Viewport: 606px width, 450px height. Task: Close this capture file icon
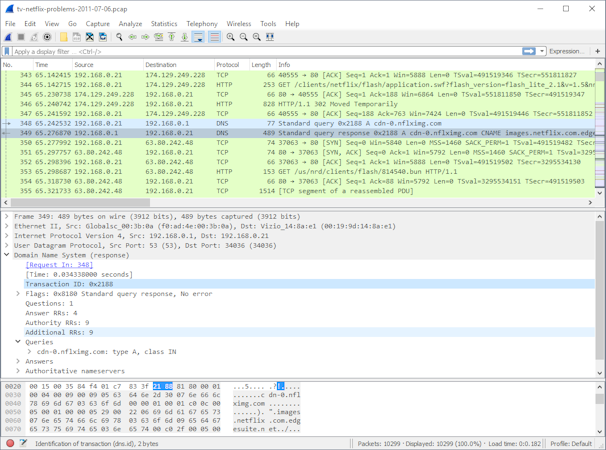[x=90, y=37]
